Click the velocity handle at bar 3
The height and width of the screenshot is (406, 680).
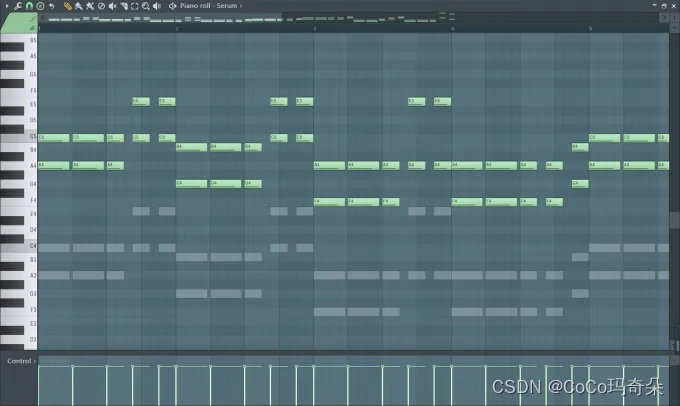(314, 367)
